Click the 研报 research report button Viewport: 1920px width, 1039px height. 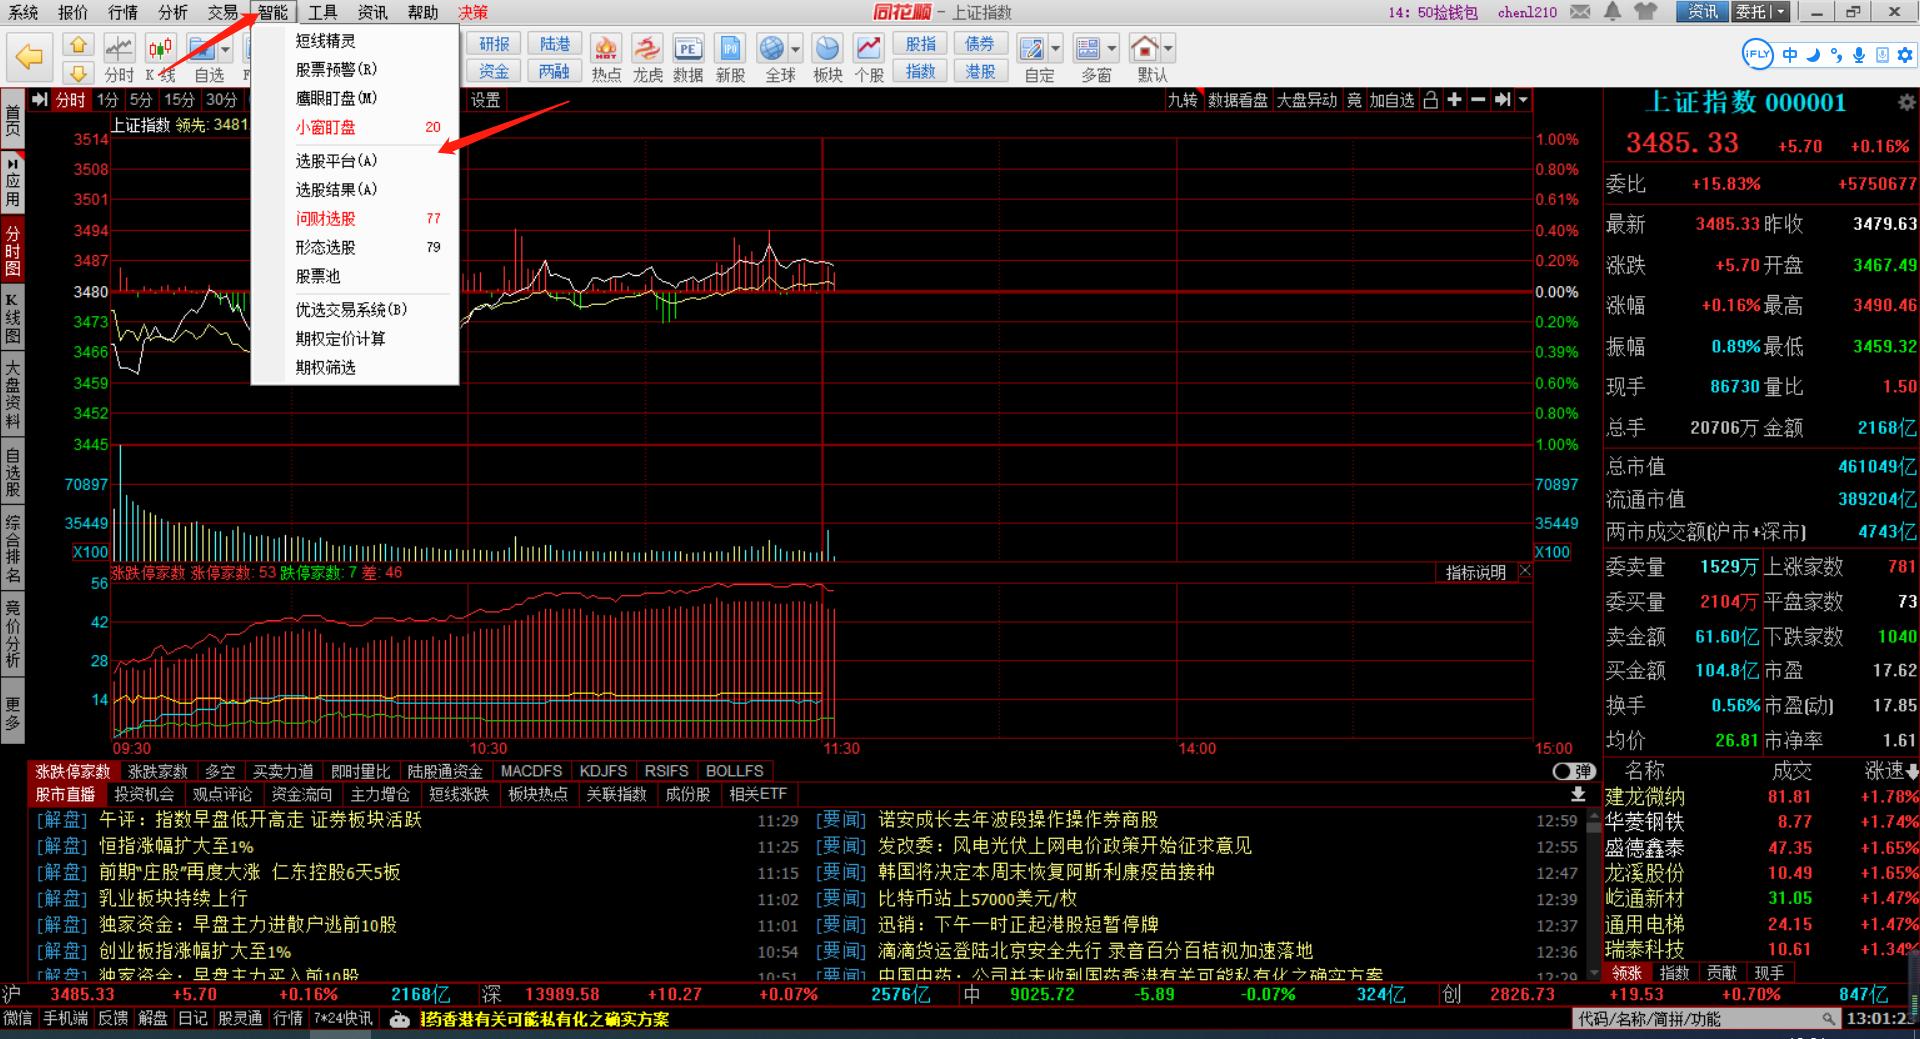tap(494, 44)
